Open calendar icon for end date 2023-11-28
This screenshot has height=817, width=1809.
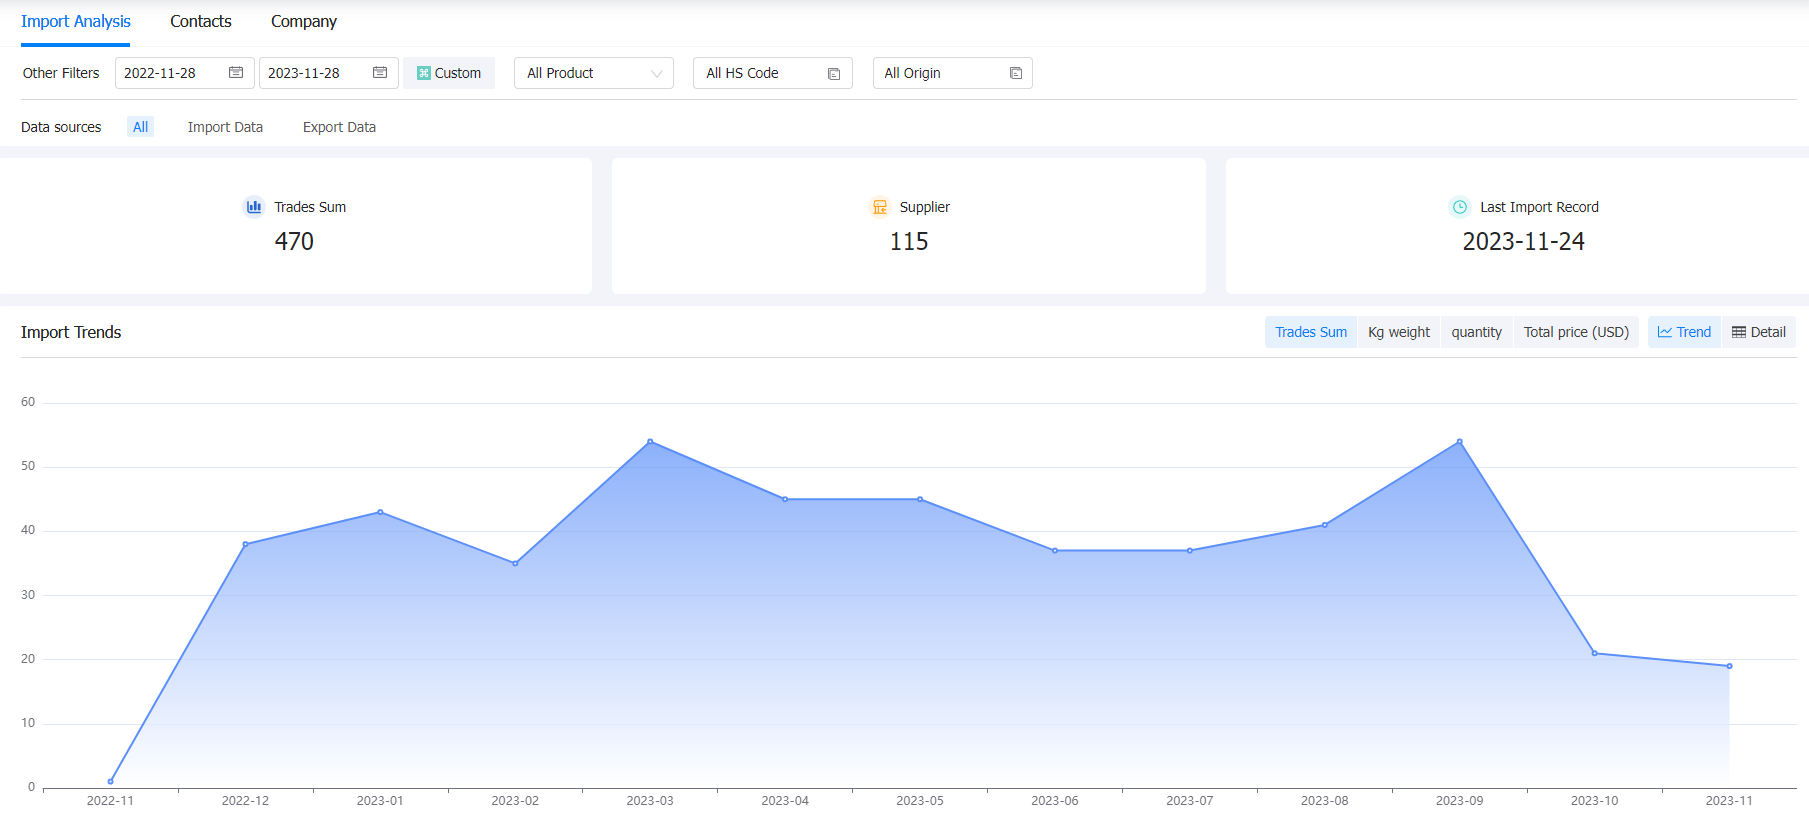tap(380, 73)
